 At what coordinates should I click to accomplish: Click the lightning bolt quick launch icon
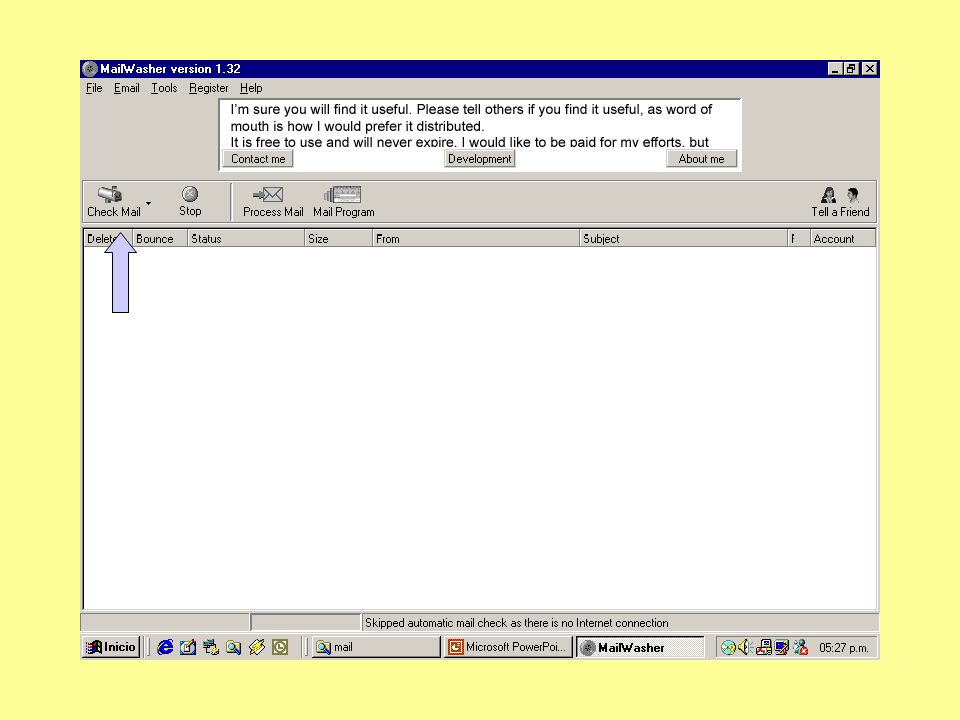coord(257,647)
